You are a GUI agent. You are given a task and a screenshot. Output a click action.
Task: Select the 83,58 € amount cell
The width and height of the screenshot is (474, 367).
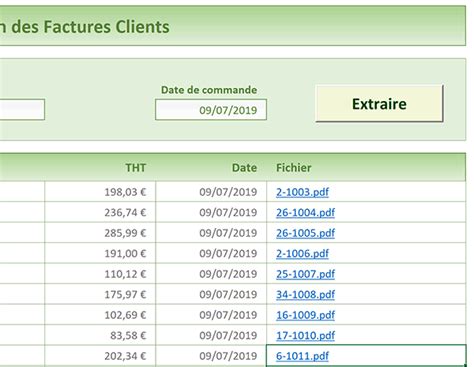[100, 336]
